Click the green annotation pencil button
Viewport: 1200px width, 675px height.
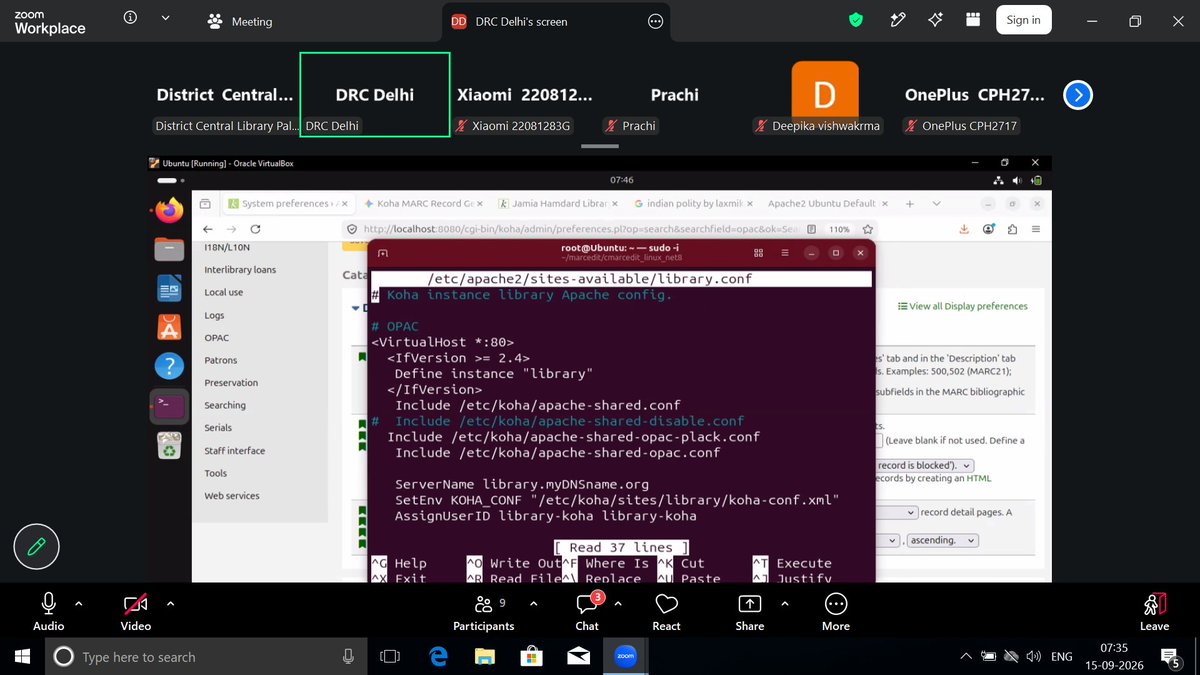(x=37, y=546)
